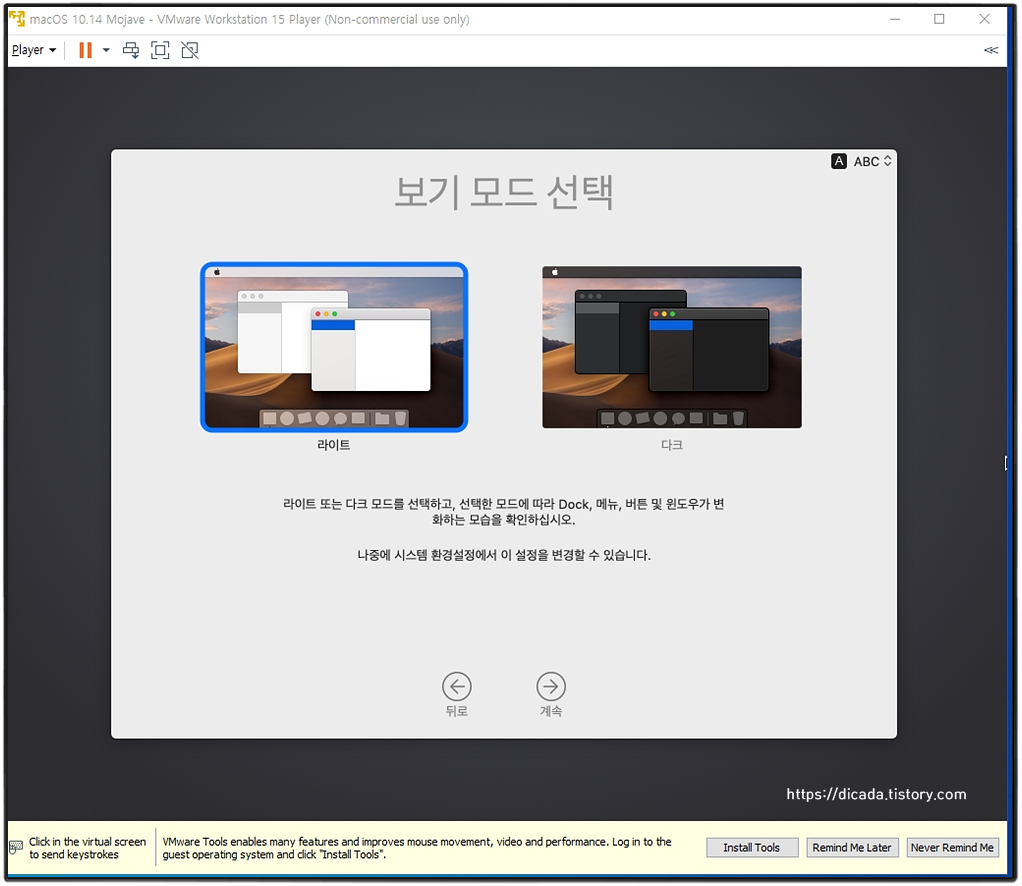Screen dimensions: 1022x886
Task: Choose Never Remind Me
Action: [x=952, y=848]
